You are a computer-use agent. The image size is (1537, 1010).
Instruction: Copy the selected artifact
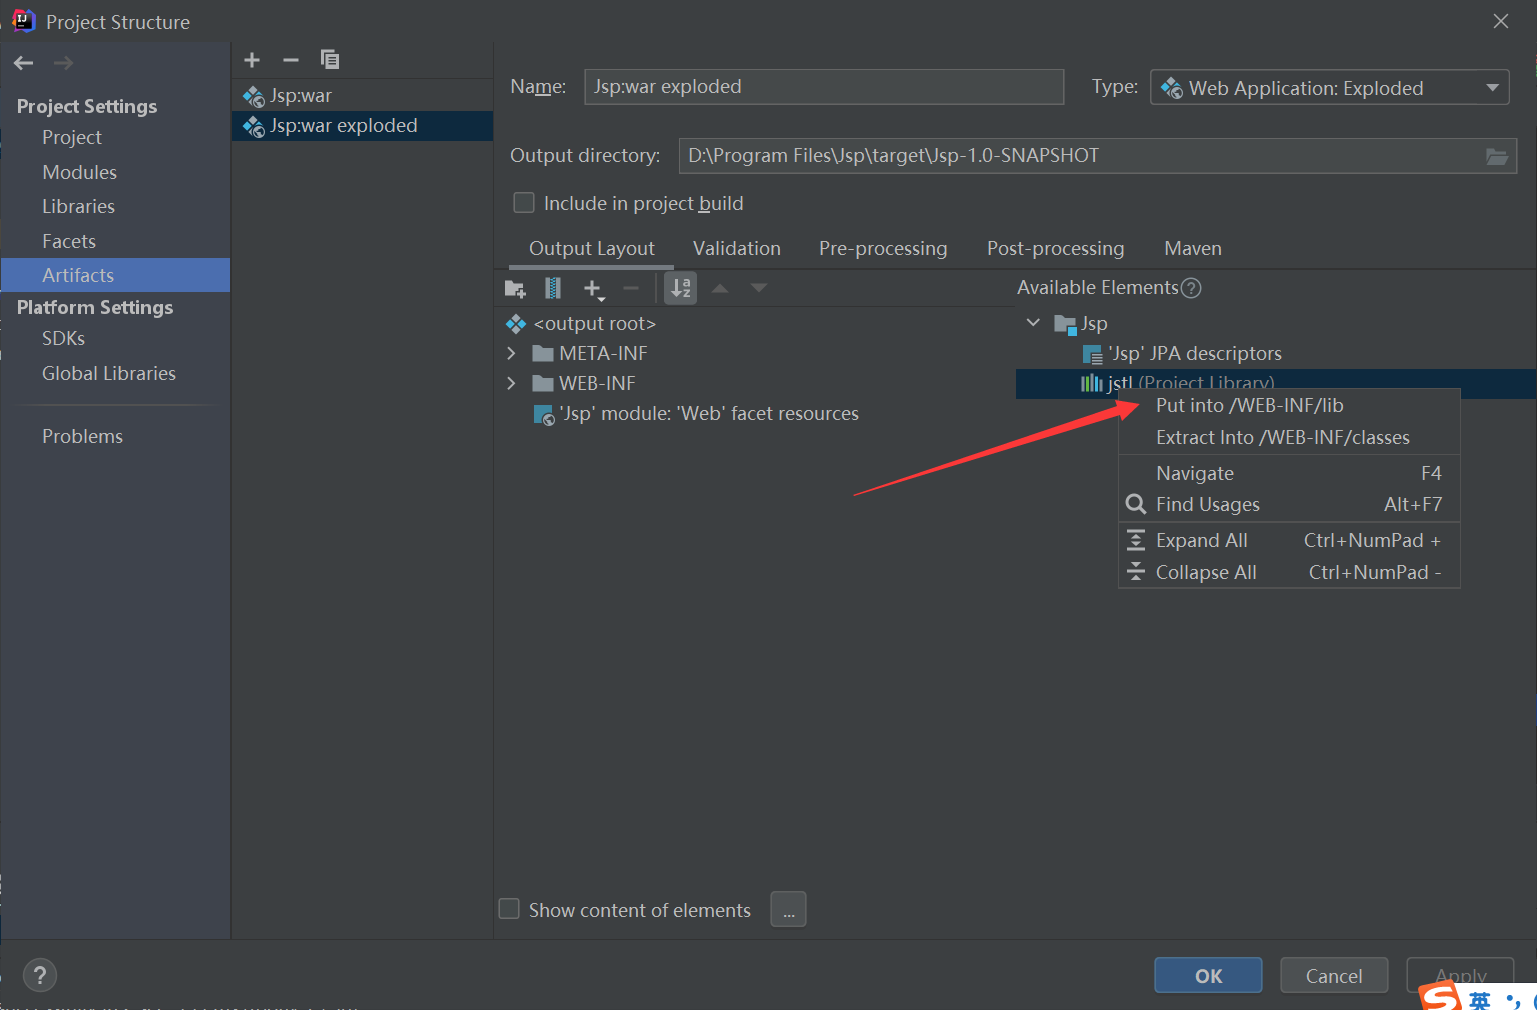pyautogui.click(x=329, y=60)
